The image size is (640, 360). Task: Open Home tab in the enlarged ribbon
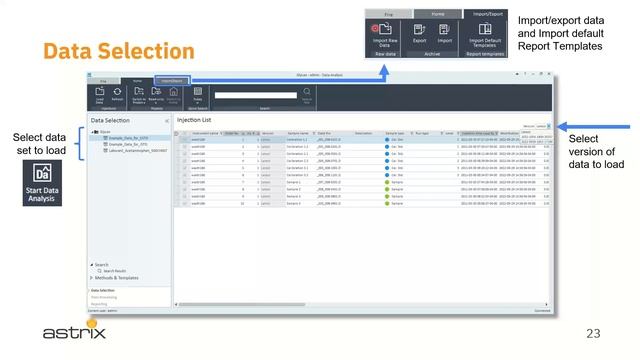(x=438, y=14)
